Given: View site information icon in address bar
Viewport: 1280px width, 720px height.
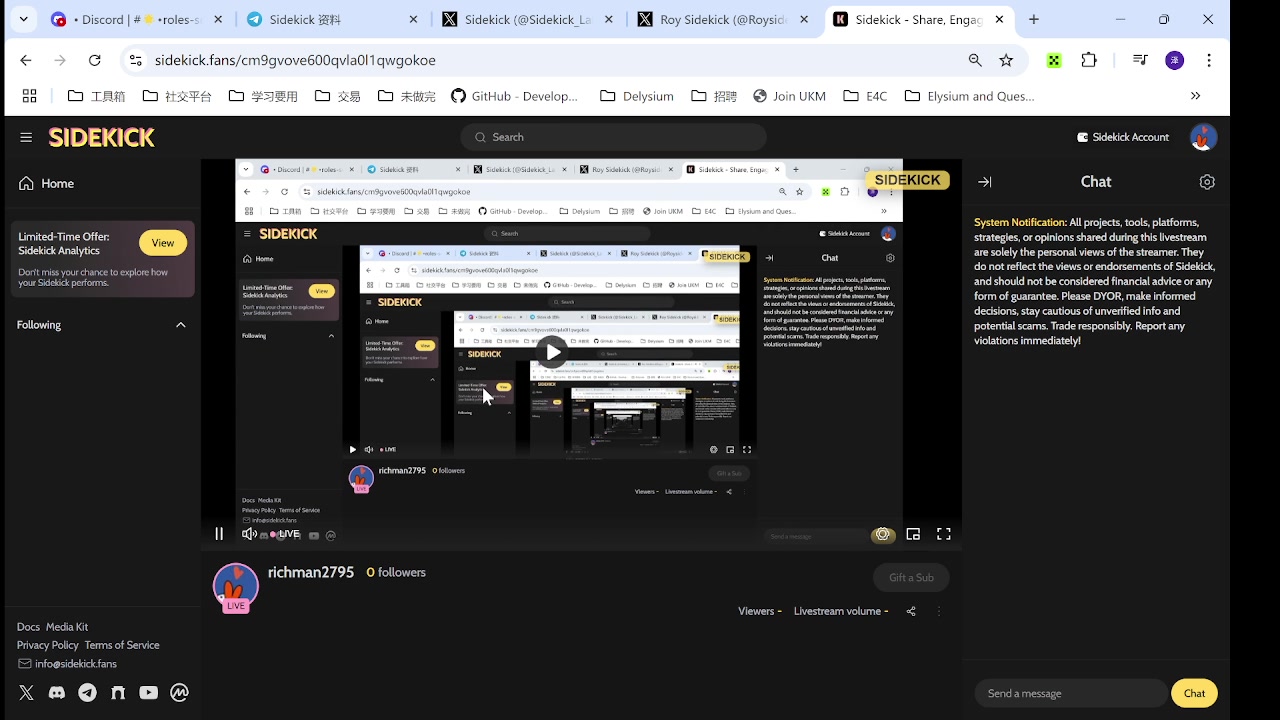Looking at the screenshot, I should [x=135, y=60].
